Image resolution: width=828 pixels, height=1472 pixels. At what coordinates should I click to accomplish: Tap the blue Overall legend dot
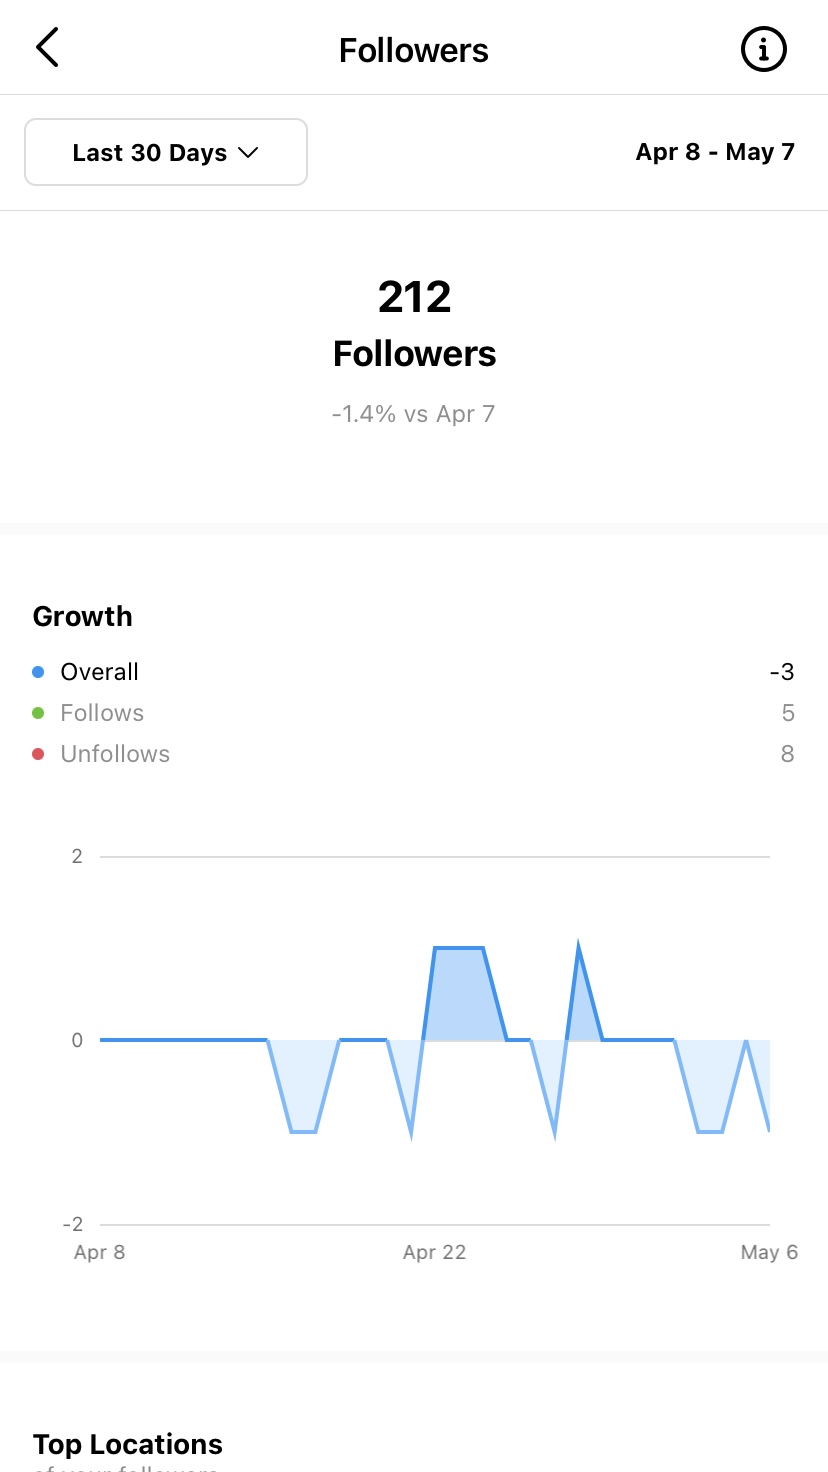[38, 672]
